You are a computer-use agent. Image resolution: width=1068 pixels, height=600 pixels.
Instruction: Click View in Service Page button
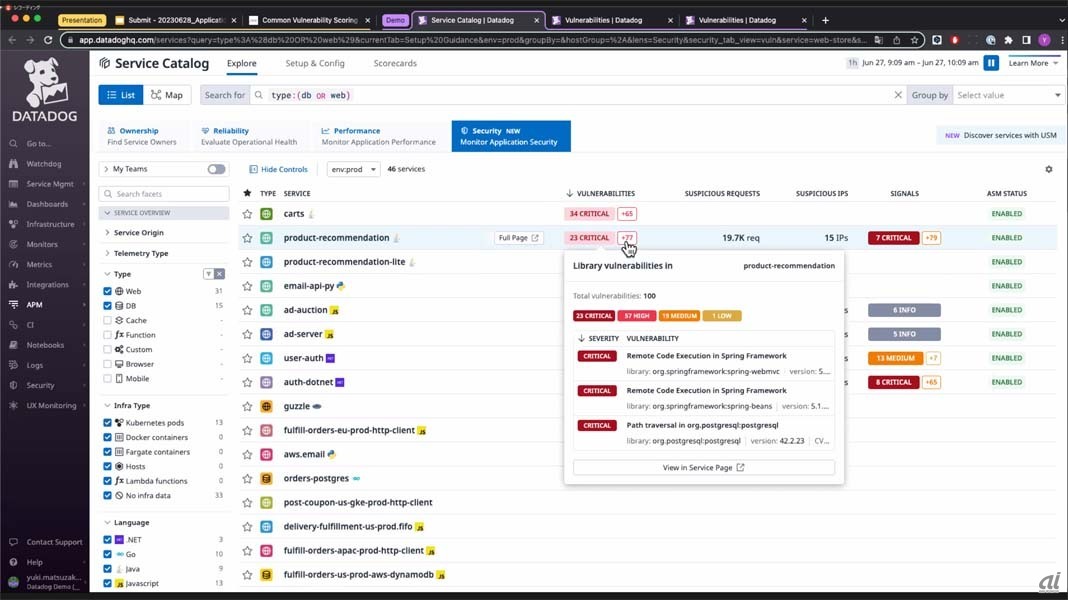point(703,467)
